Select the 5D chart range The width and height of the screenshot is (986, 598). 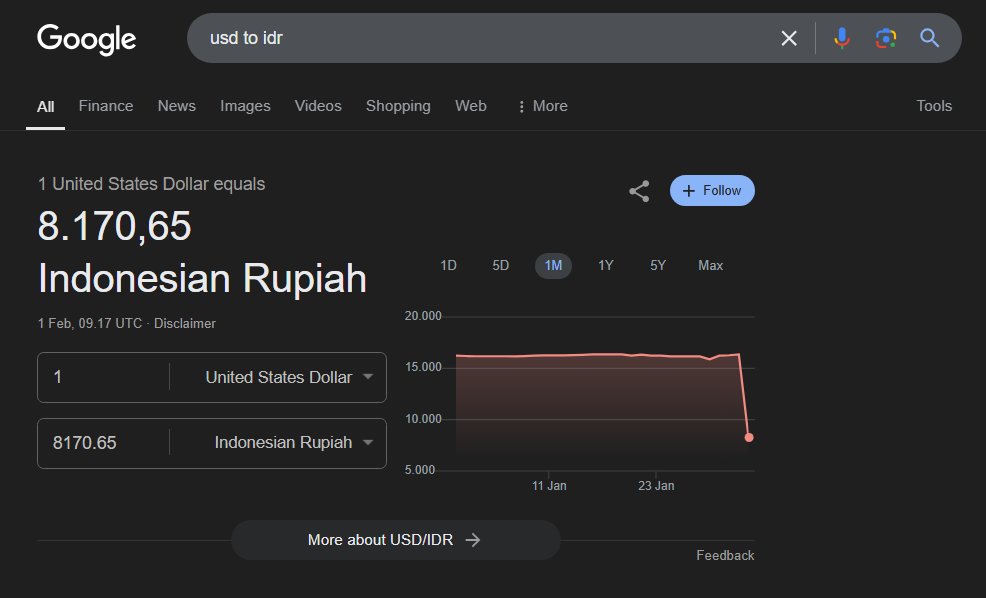pos(501,265)
